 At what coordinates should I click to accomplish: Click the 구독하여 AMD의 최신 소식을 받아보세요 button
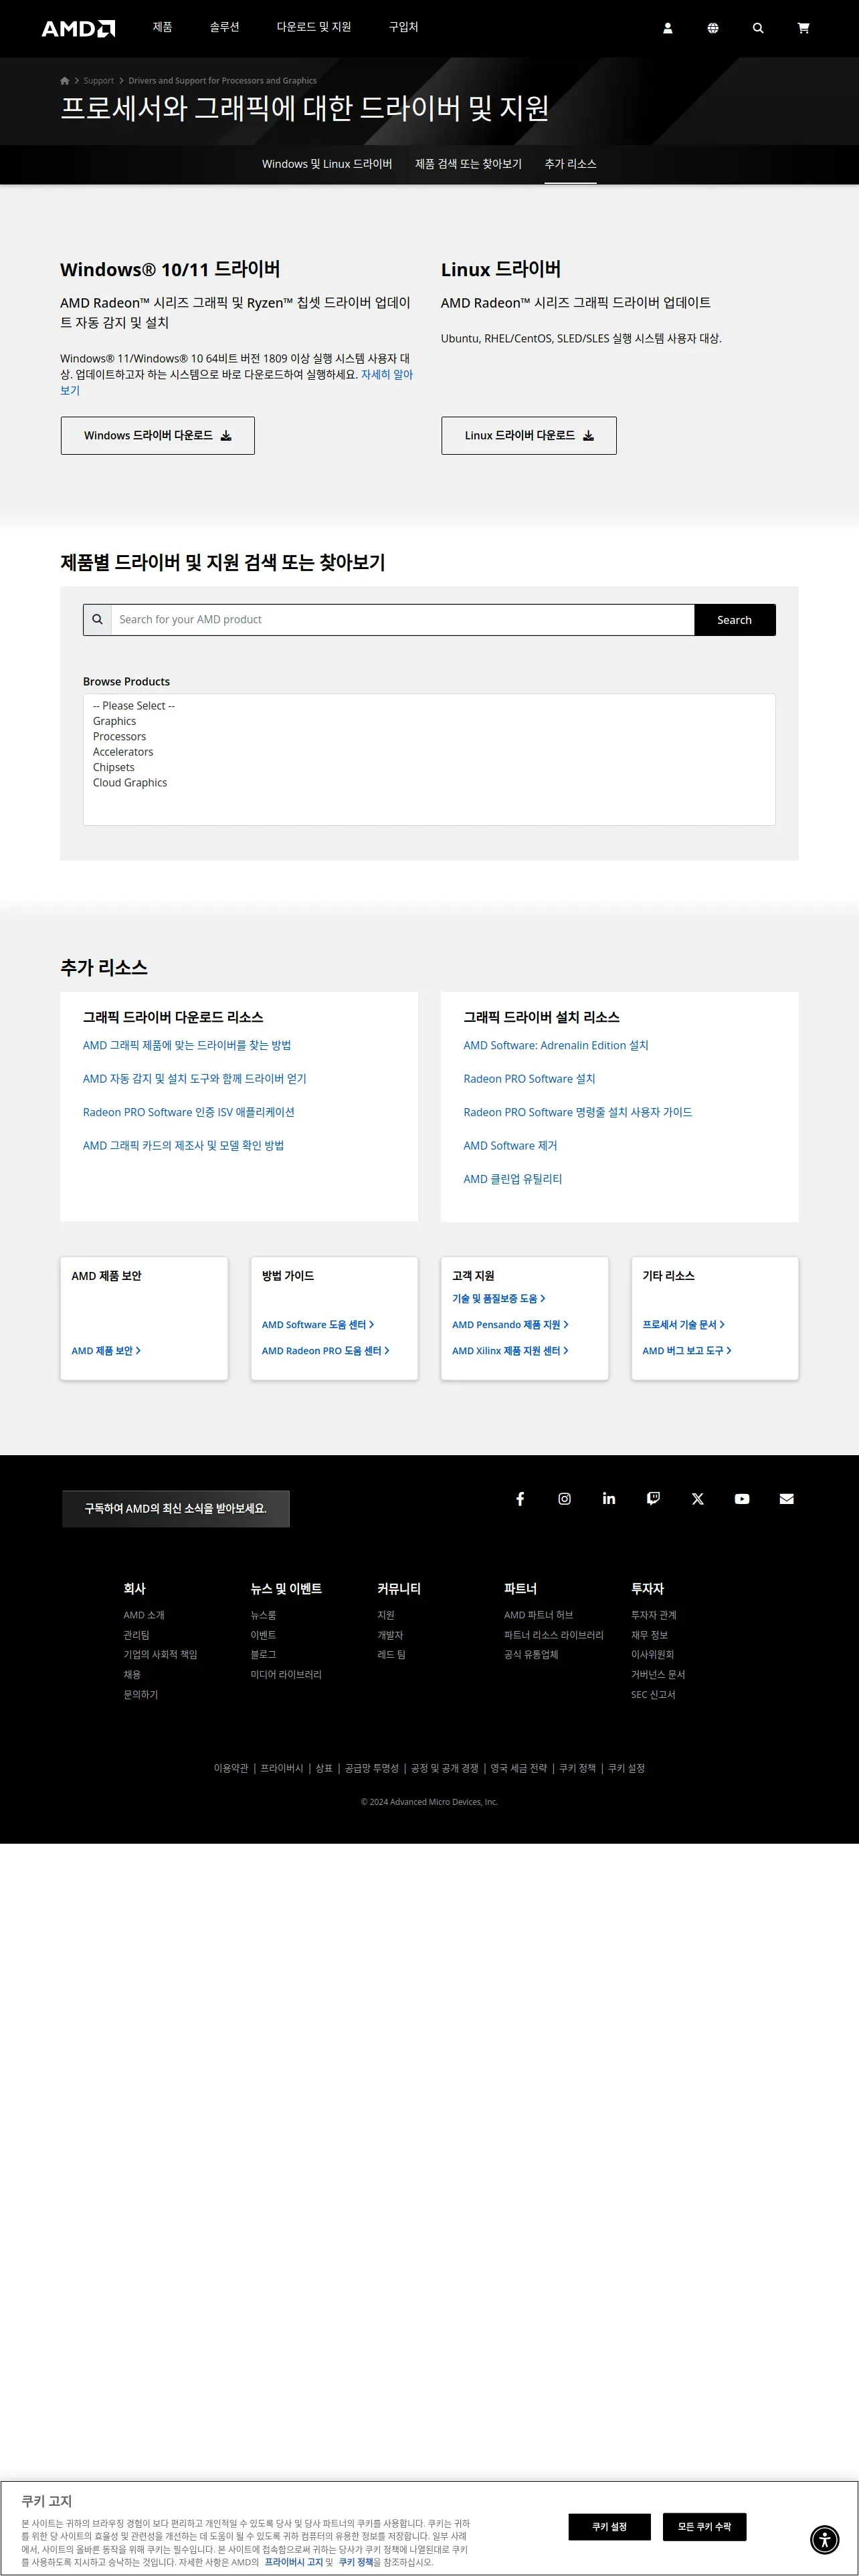point(176,1508)
